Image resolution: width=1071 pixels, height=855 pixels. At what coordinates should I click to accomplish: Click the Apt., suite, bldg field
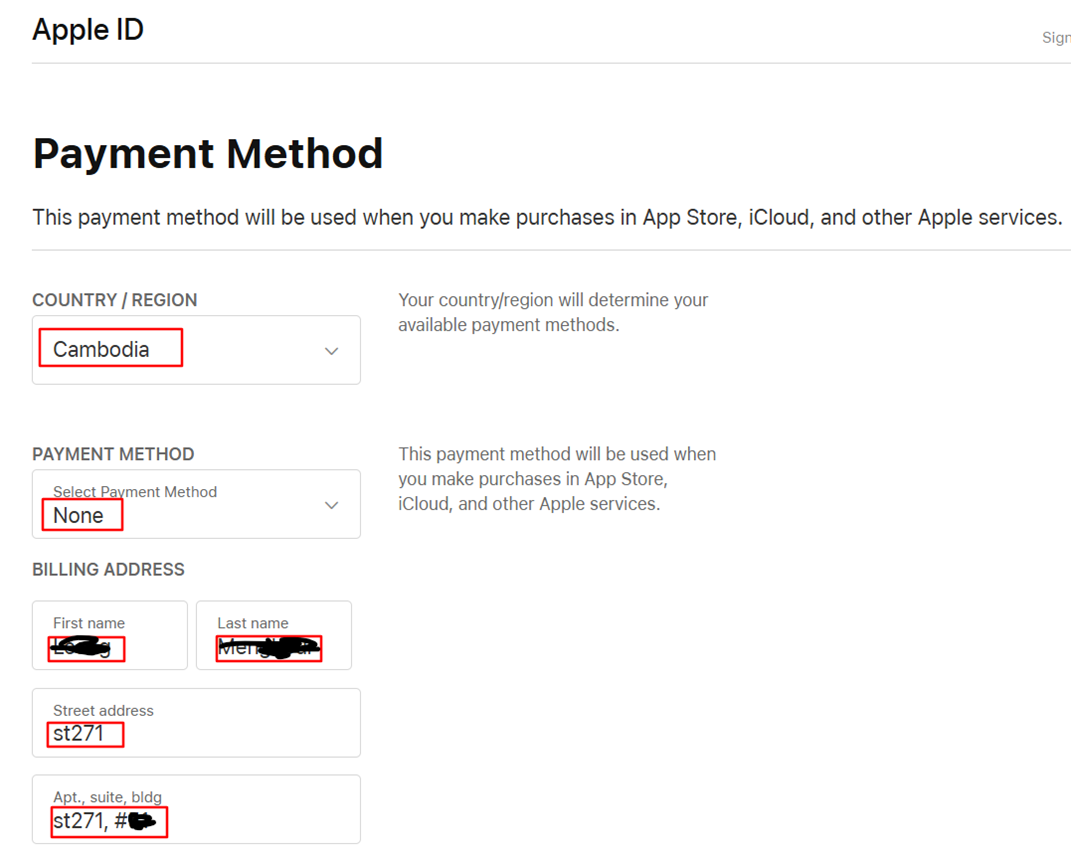pos(196,809)
